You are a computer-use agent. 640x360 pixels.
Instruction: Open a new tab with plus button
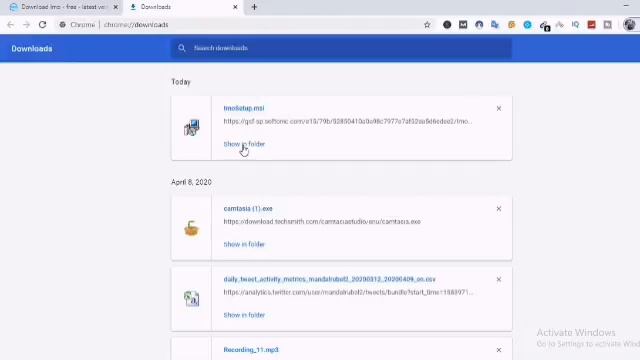(x=254, y=7)
